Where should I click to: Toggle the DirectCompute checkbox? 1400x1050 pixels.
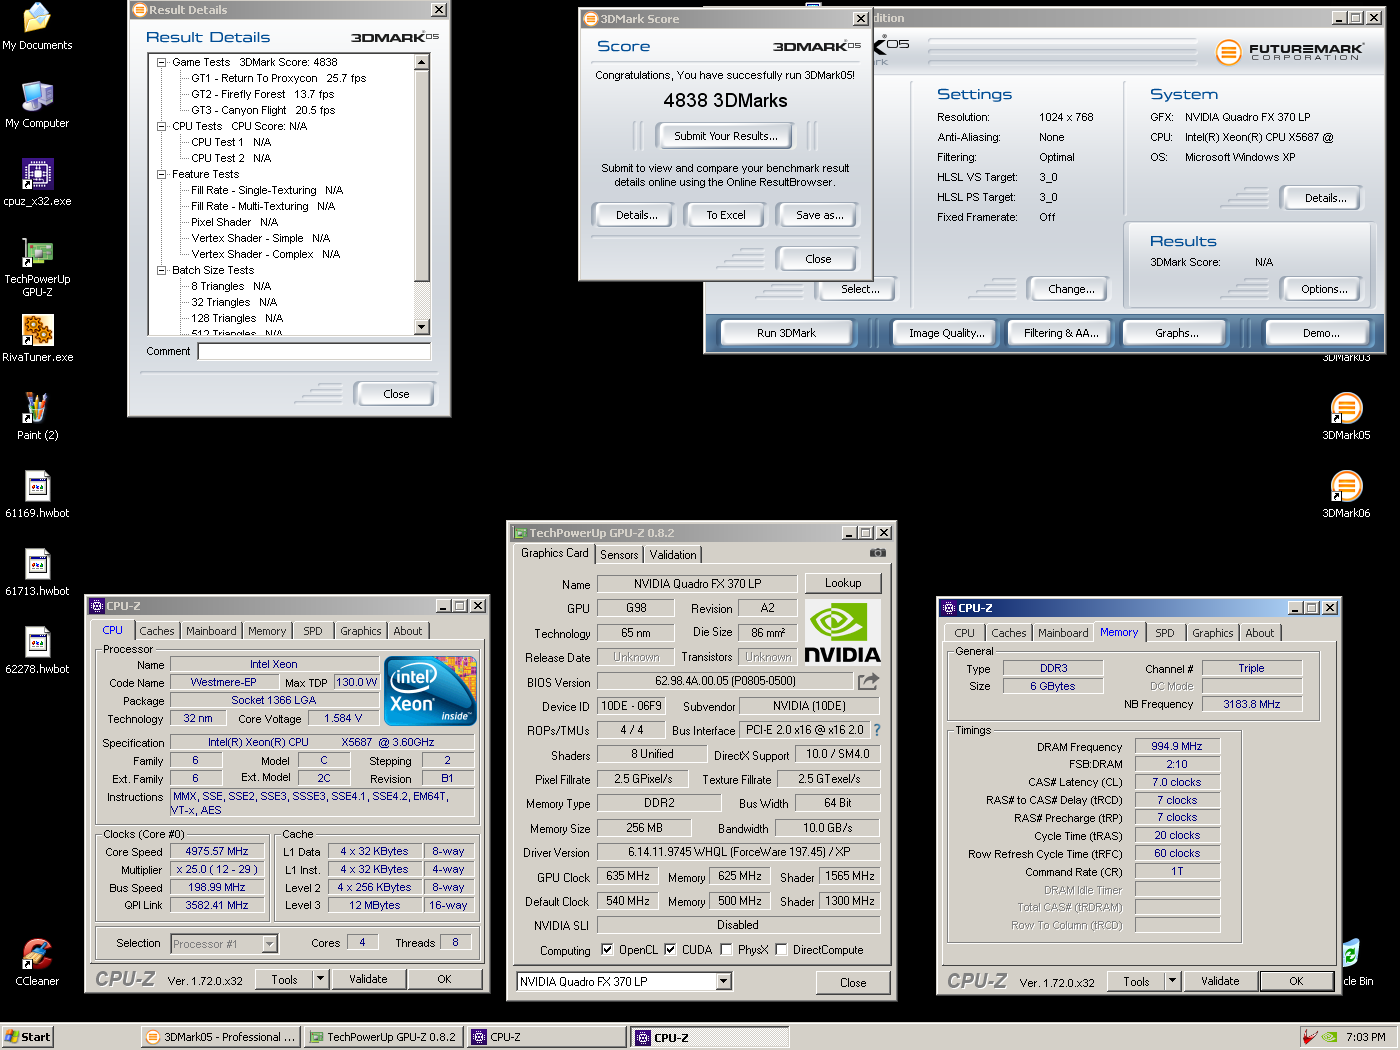(x=781, y=950)
